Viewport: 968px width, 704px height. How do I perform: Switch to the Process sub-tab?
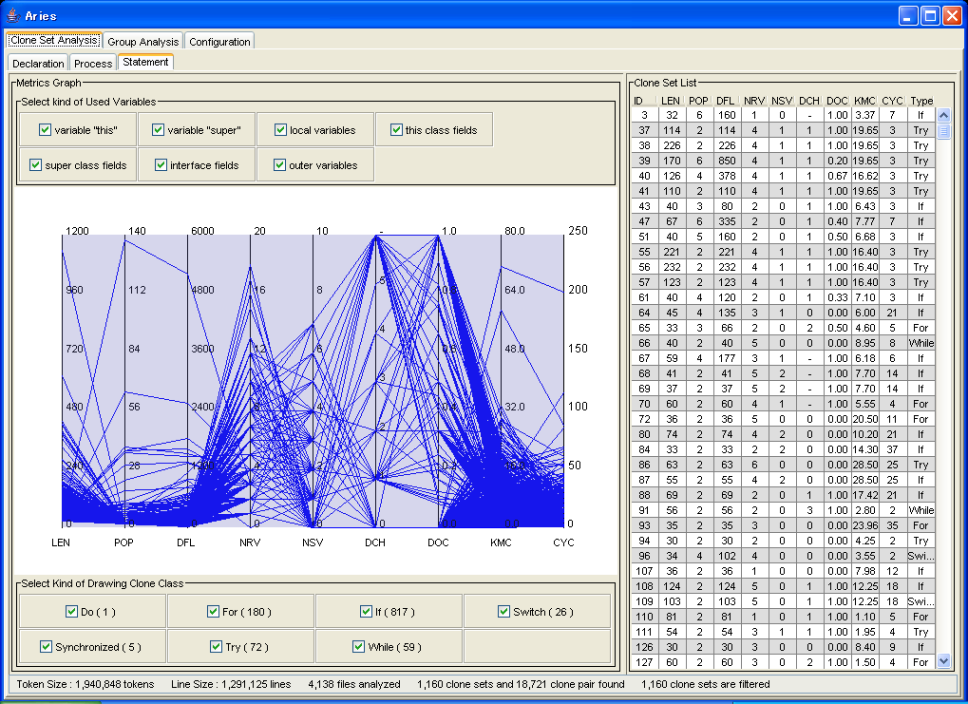click(94, 63)
